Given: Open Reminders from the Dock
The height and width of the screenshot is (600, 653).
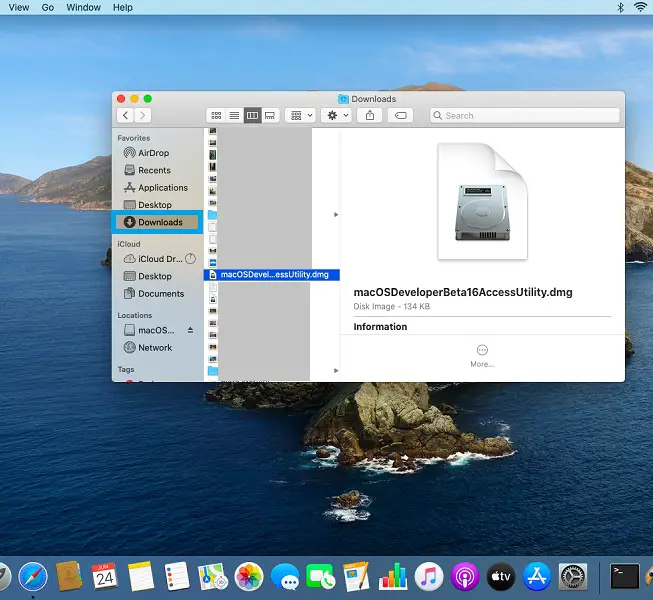Looking at the screenshot, I should pyautogui.click(x=177, y=577).
